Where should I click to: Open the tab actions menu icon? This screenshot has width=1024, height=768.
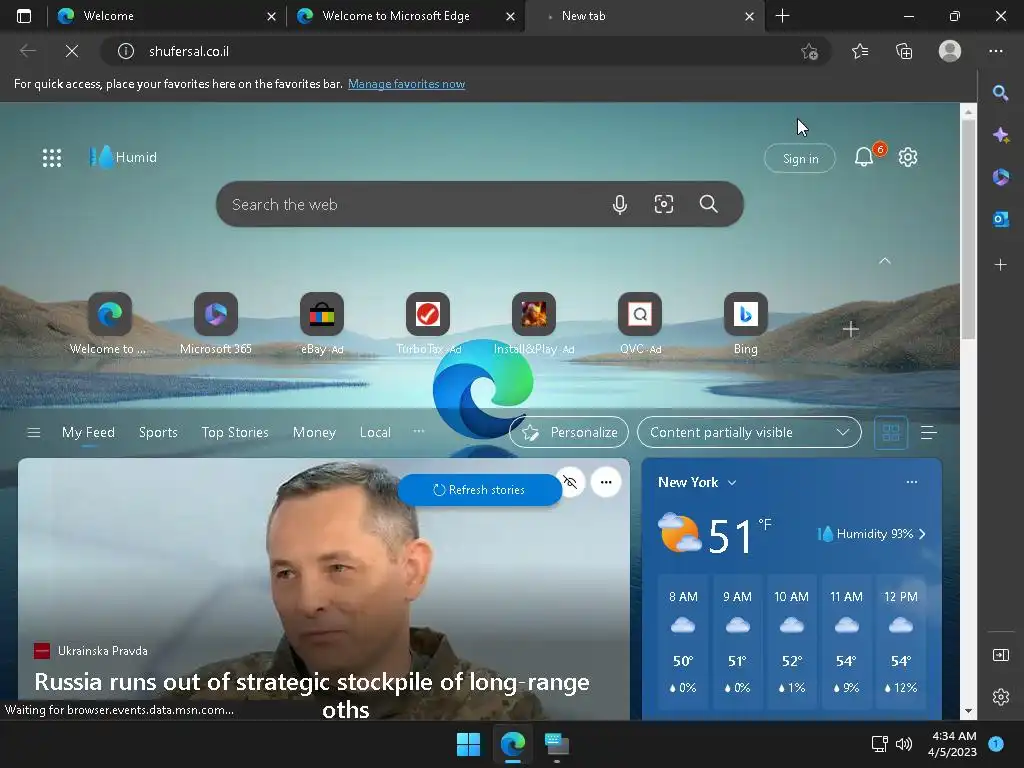(x=24, y=16)
